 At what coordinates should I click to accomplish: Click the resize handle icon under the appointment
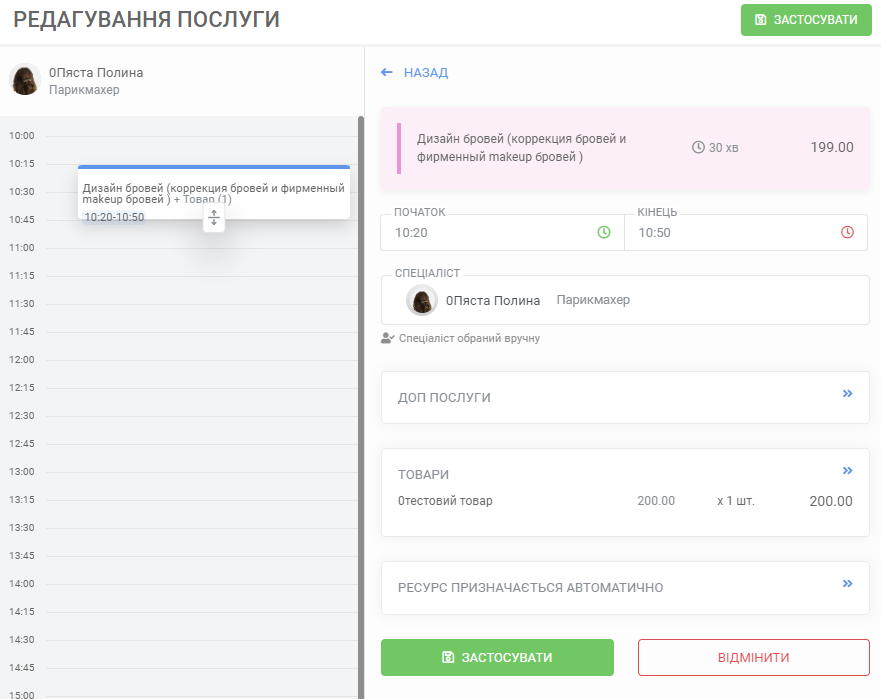pos(214,219)
